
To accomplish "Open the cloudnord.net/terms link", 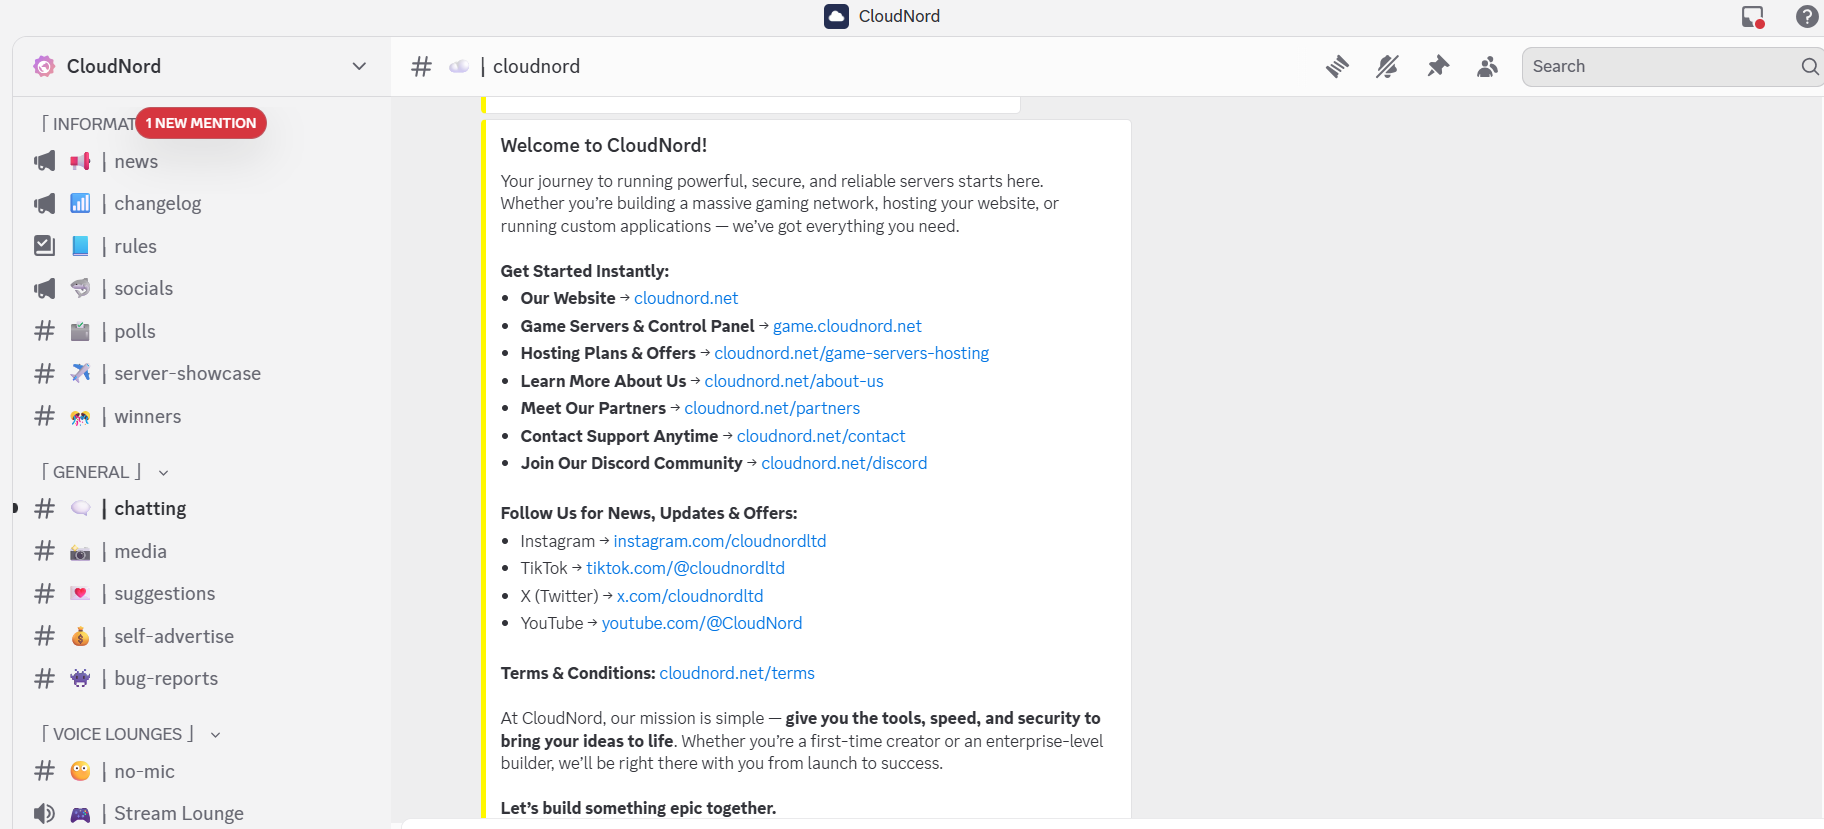I will click(737, 673).
